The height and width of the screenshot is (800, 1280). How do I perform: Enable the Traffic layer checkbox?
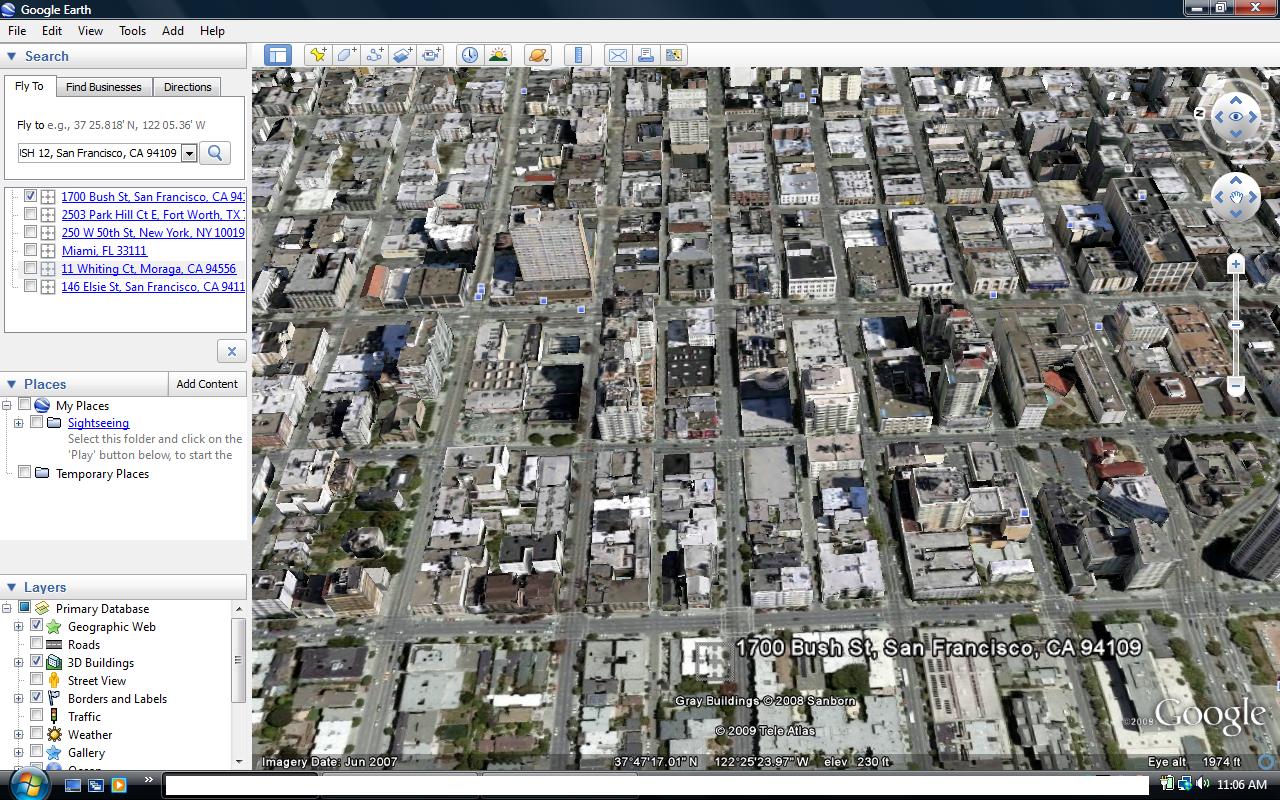pyautogui.click(x=37, y=716)
